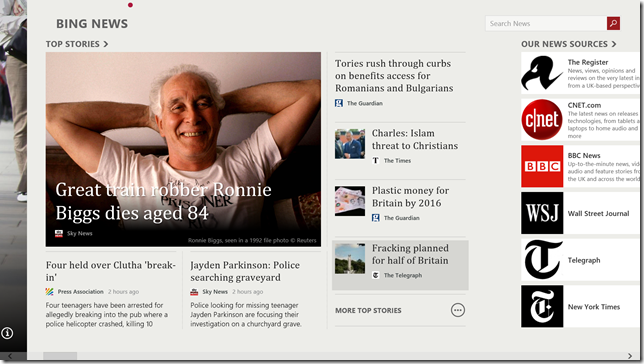644x364 pixels.
Task: Click The Times icon under Charles story
Action: (375, 161)
